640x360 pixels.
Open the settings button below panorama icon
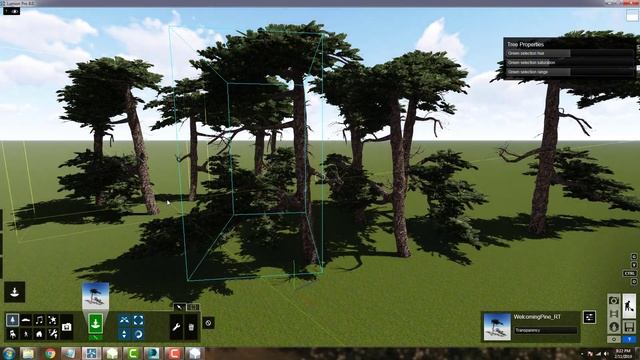point(614,339)
